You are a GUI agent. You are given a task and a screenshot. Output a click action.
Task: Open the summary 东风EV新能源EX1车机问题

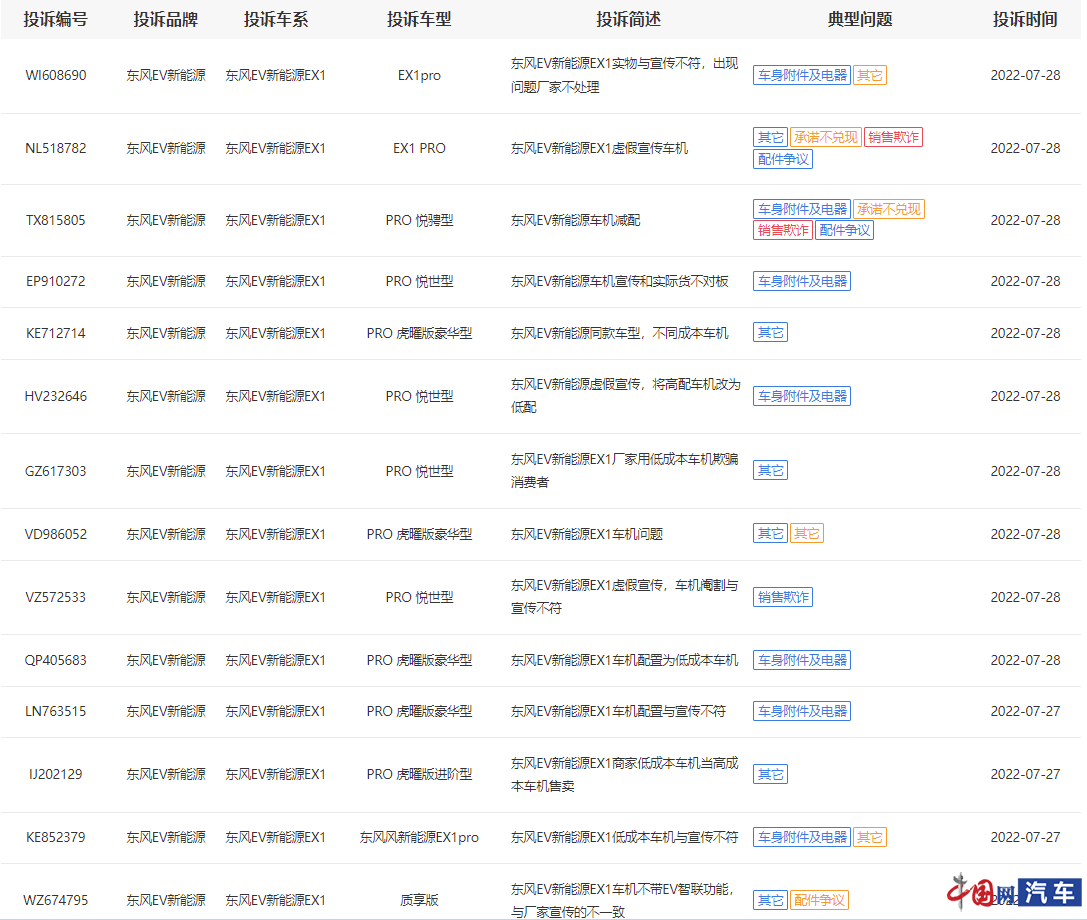coord(586,535)
